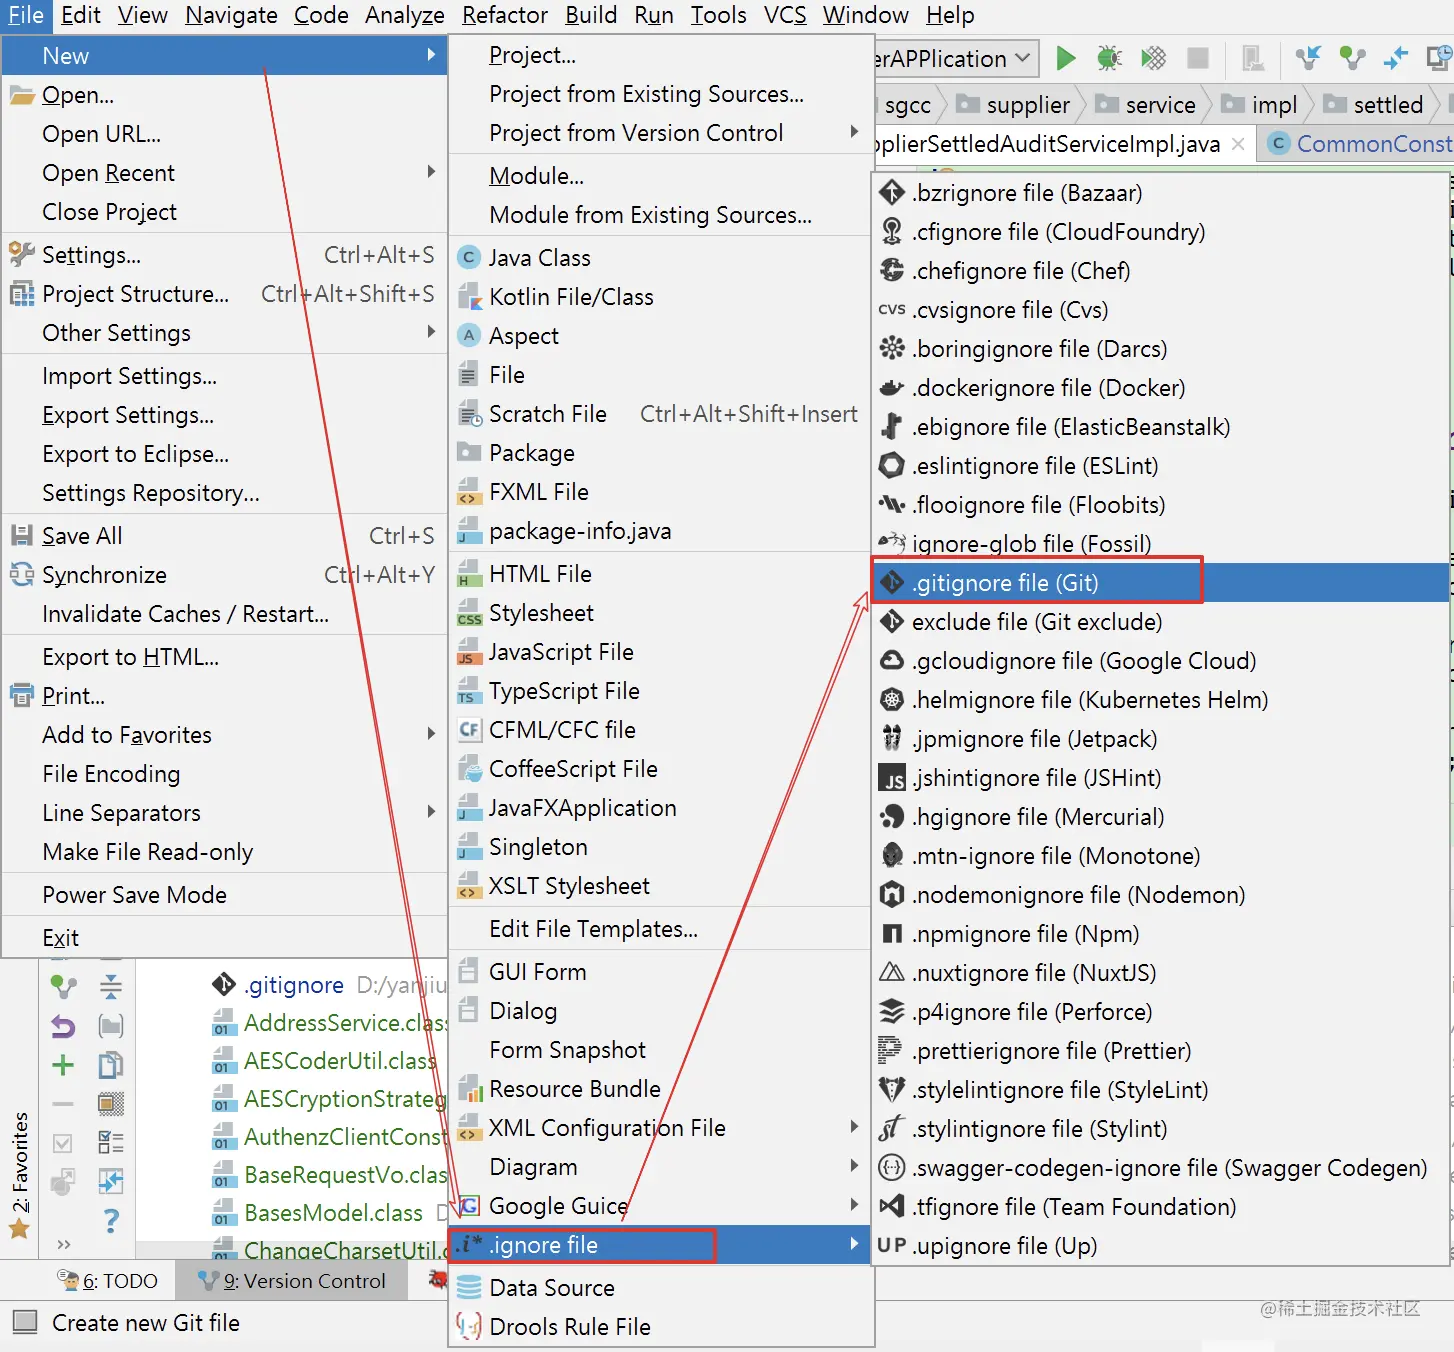The width and height of the screenshot is (1454, 1352).
Task: Open the 6: TODO tool tab
Action: pyautogui.click(x=108, y=1281)
